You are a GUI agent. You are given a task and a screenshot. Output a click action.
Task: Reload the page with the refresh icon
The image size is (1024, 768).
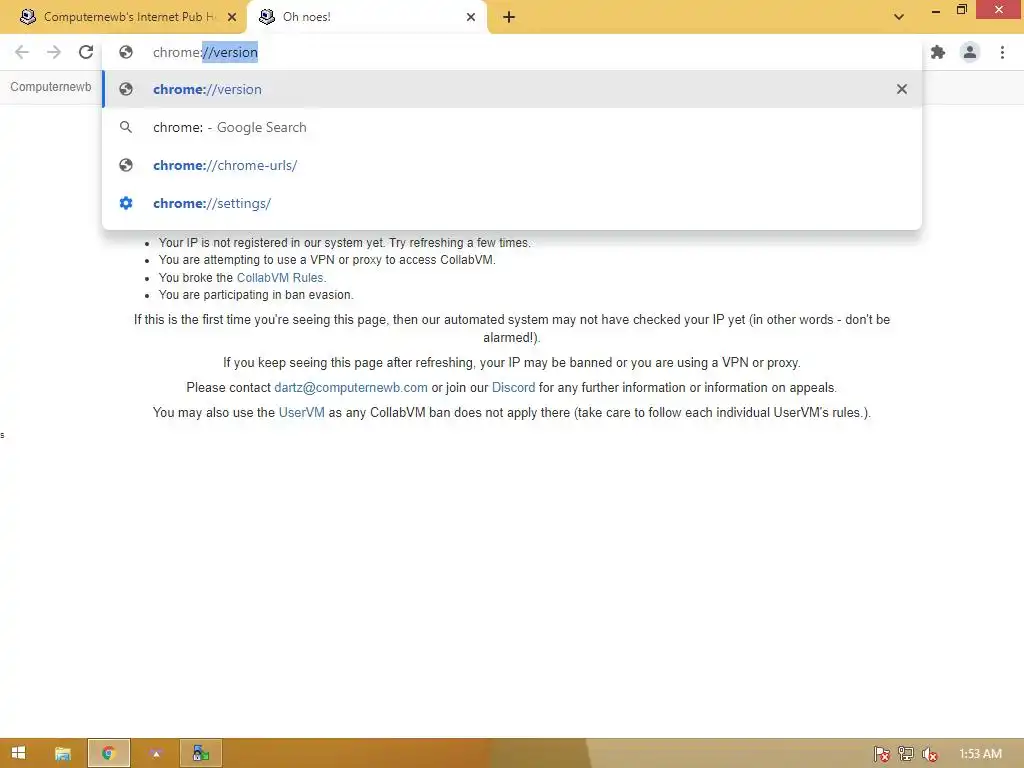[x=86, y=52]
